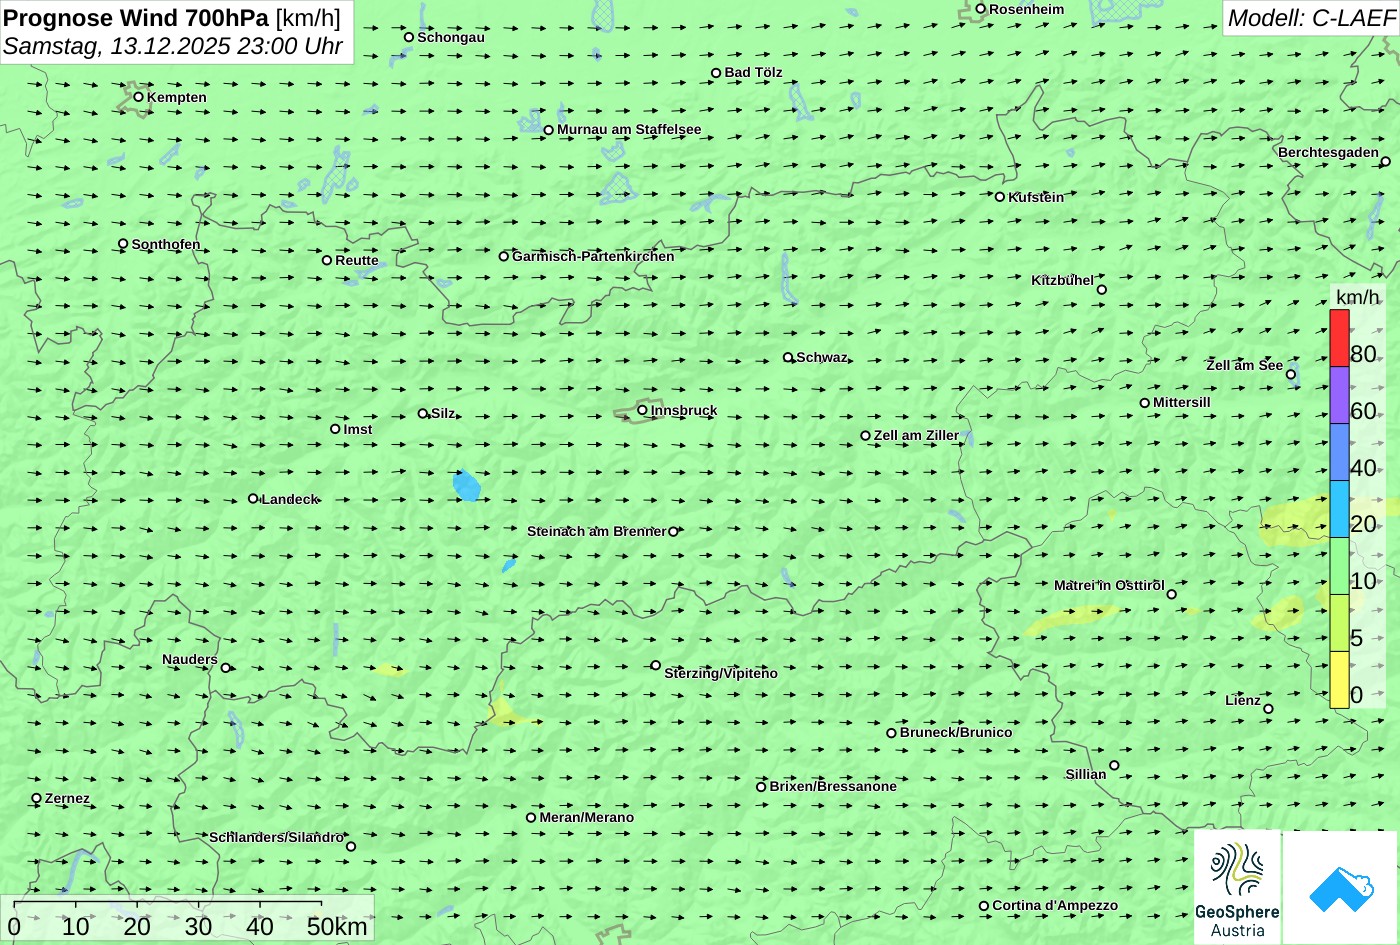This screenshot has width=1400, height=945.
Task: Click the Kempten city marker
Action: pos(139,97)
